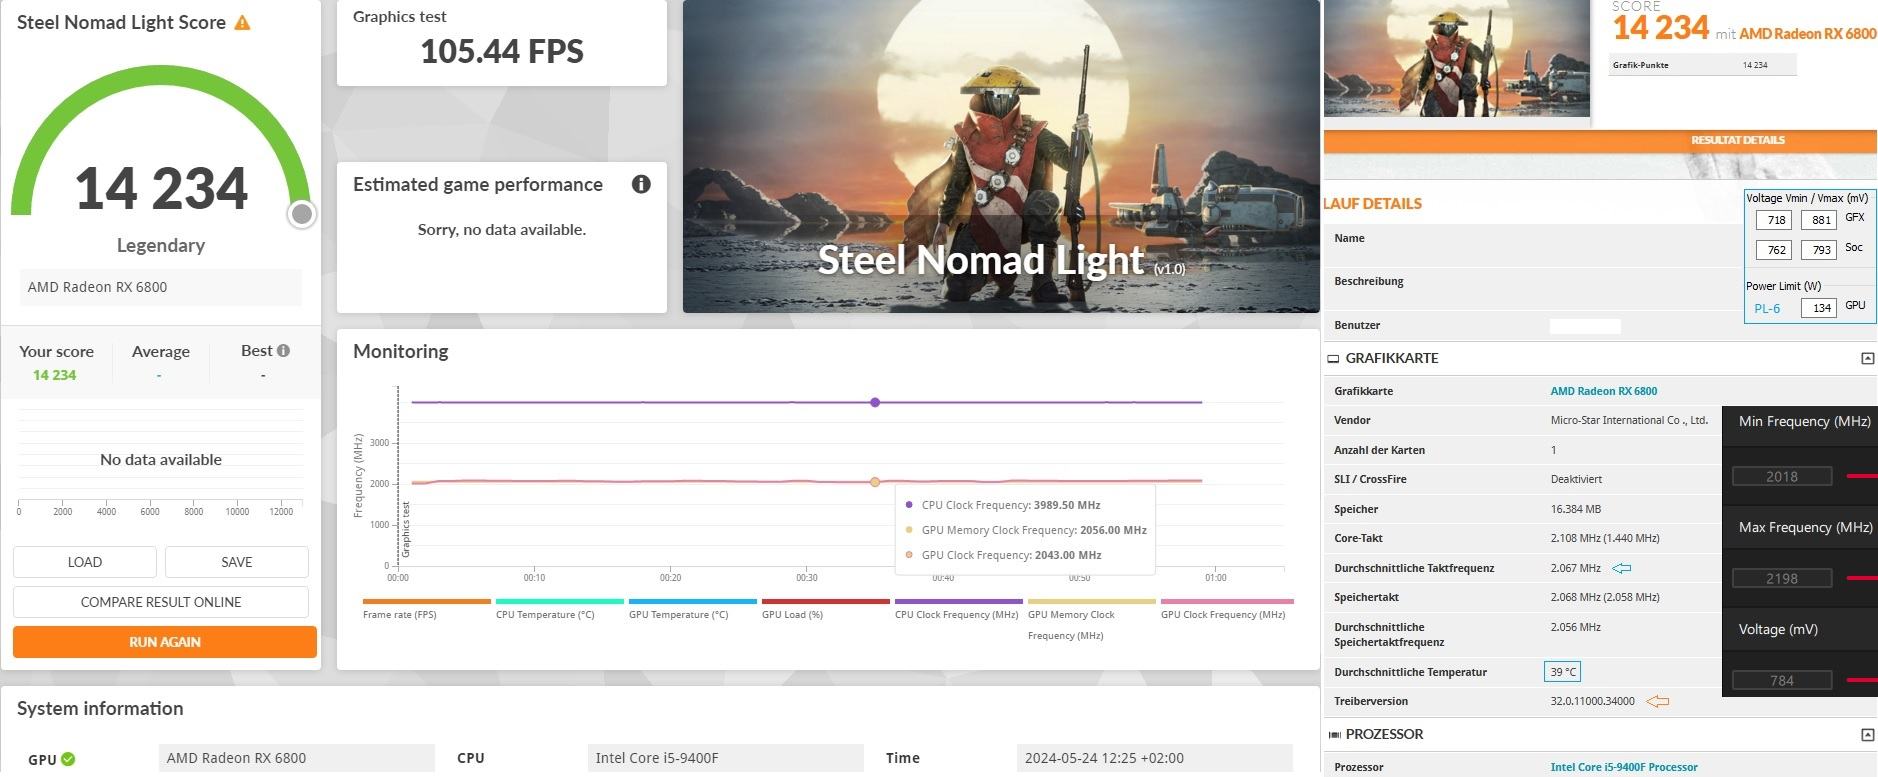The width and height of the screenshot is (1878, 777).
Task: Click the orange RUN AGAIN button
Action: [165, 642]
